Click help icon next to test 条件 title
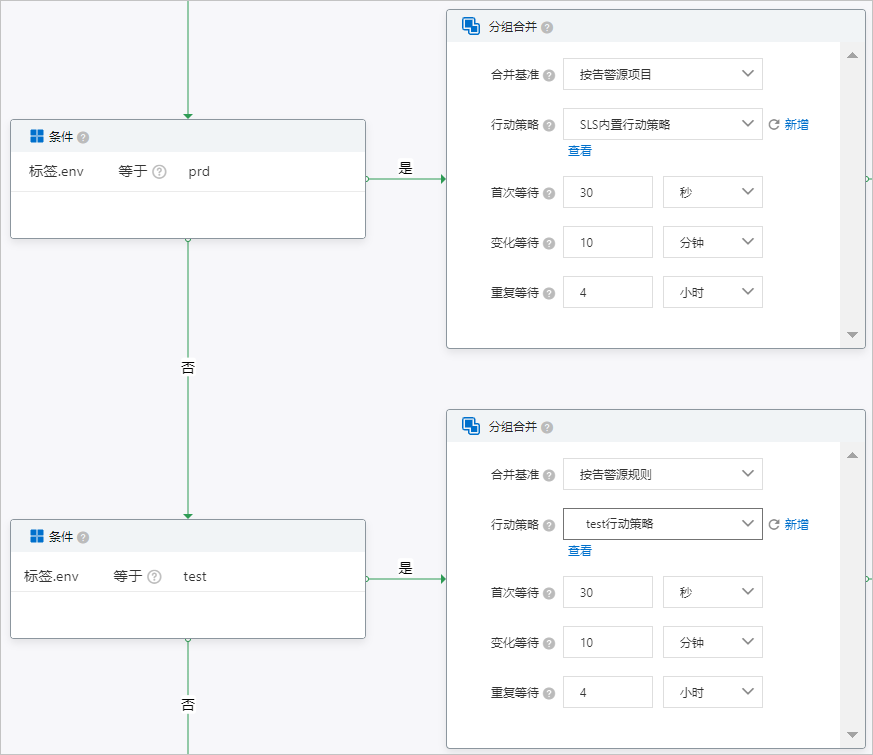Viewport: 873px width, 755px height. pyautogui.click(x=83, y=537)
